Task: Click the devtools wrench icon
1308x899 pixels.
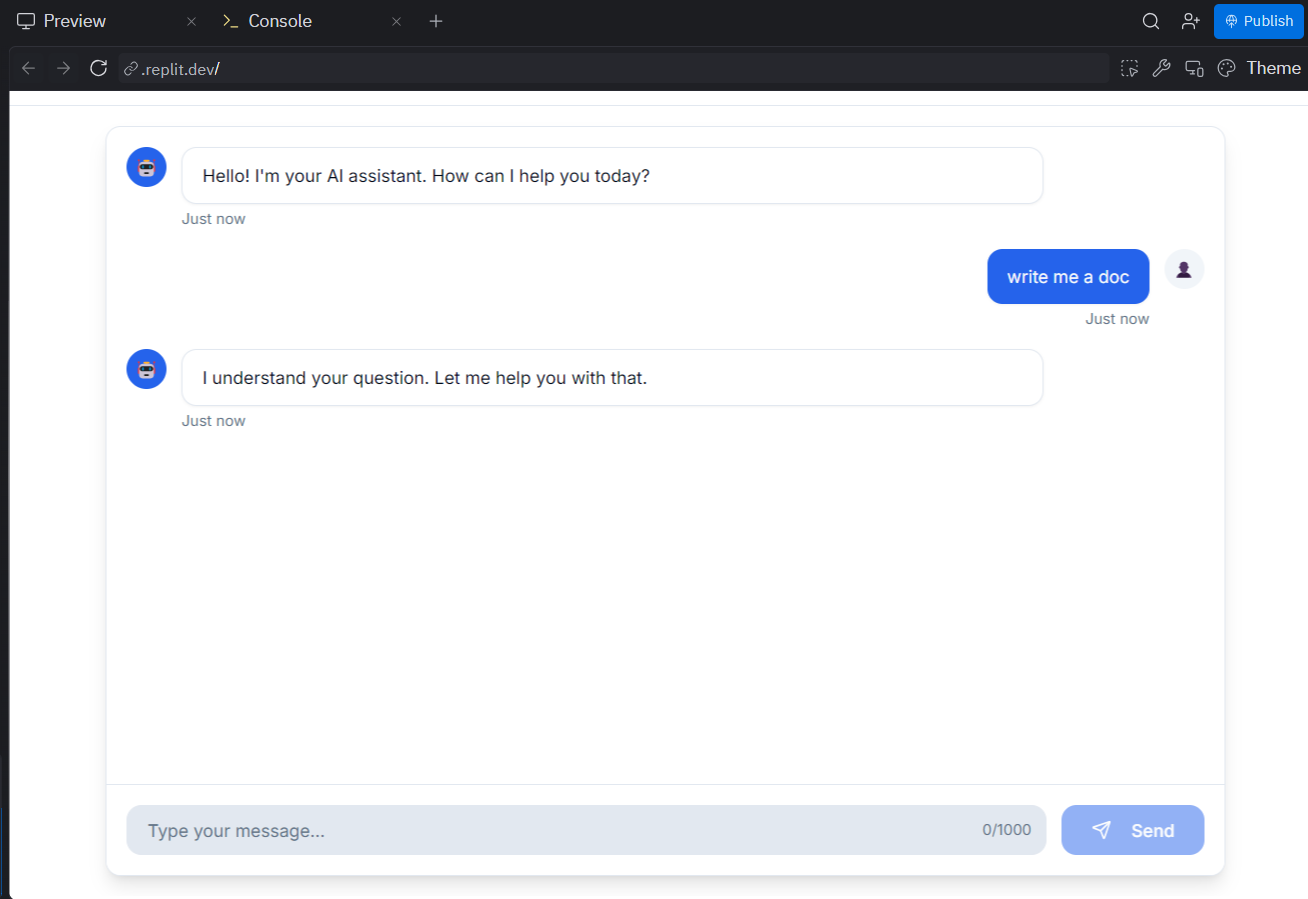Action: click(x=1161, y=68)
